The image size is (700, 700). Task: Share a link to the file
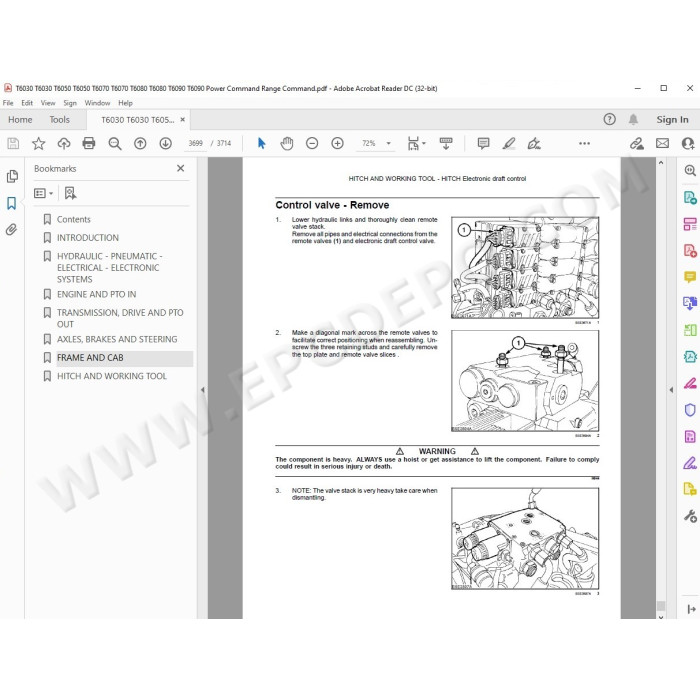click(637, 143)
